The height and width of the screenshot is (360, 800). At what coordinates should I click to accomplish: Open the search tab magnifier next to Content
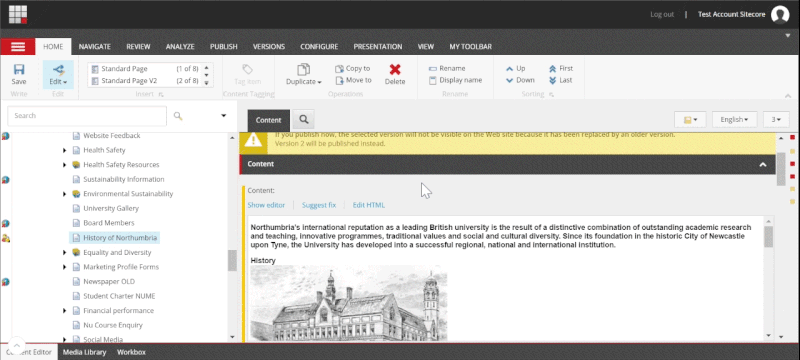click(x=304, y=120)
